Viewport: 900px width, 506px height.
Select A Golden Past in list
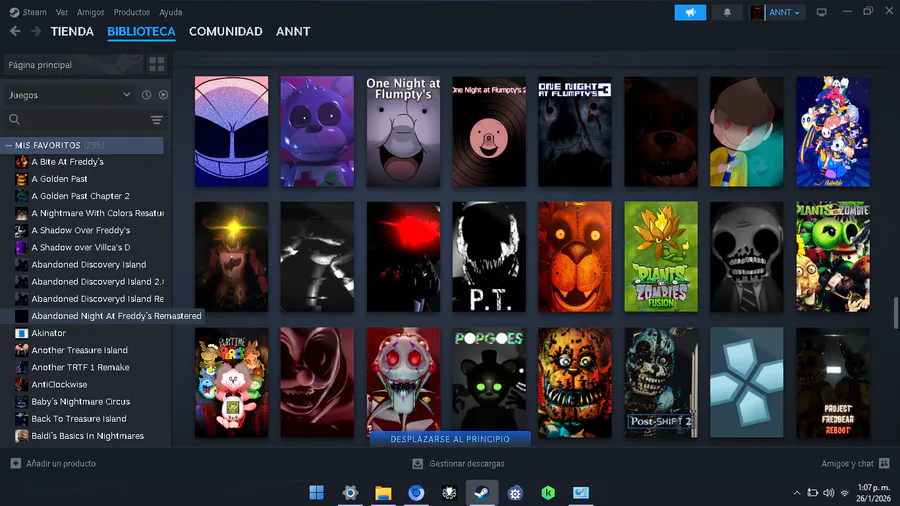pos(59,179)
